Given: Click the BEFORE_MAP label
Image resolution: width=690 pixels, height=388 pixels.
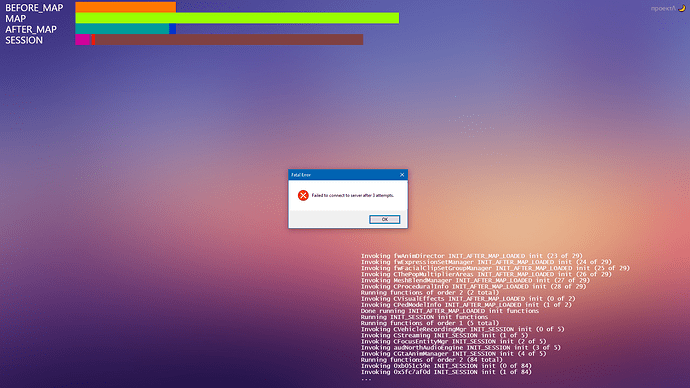Looking at the screenshot, I should coord(34,7).
